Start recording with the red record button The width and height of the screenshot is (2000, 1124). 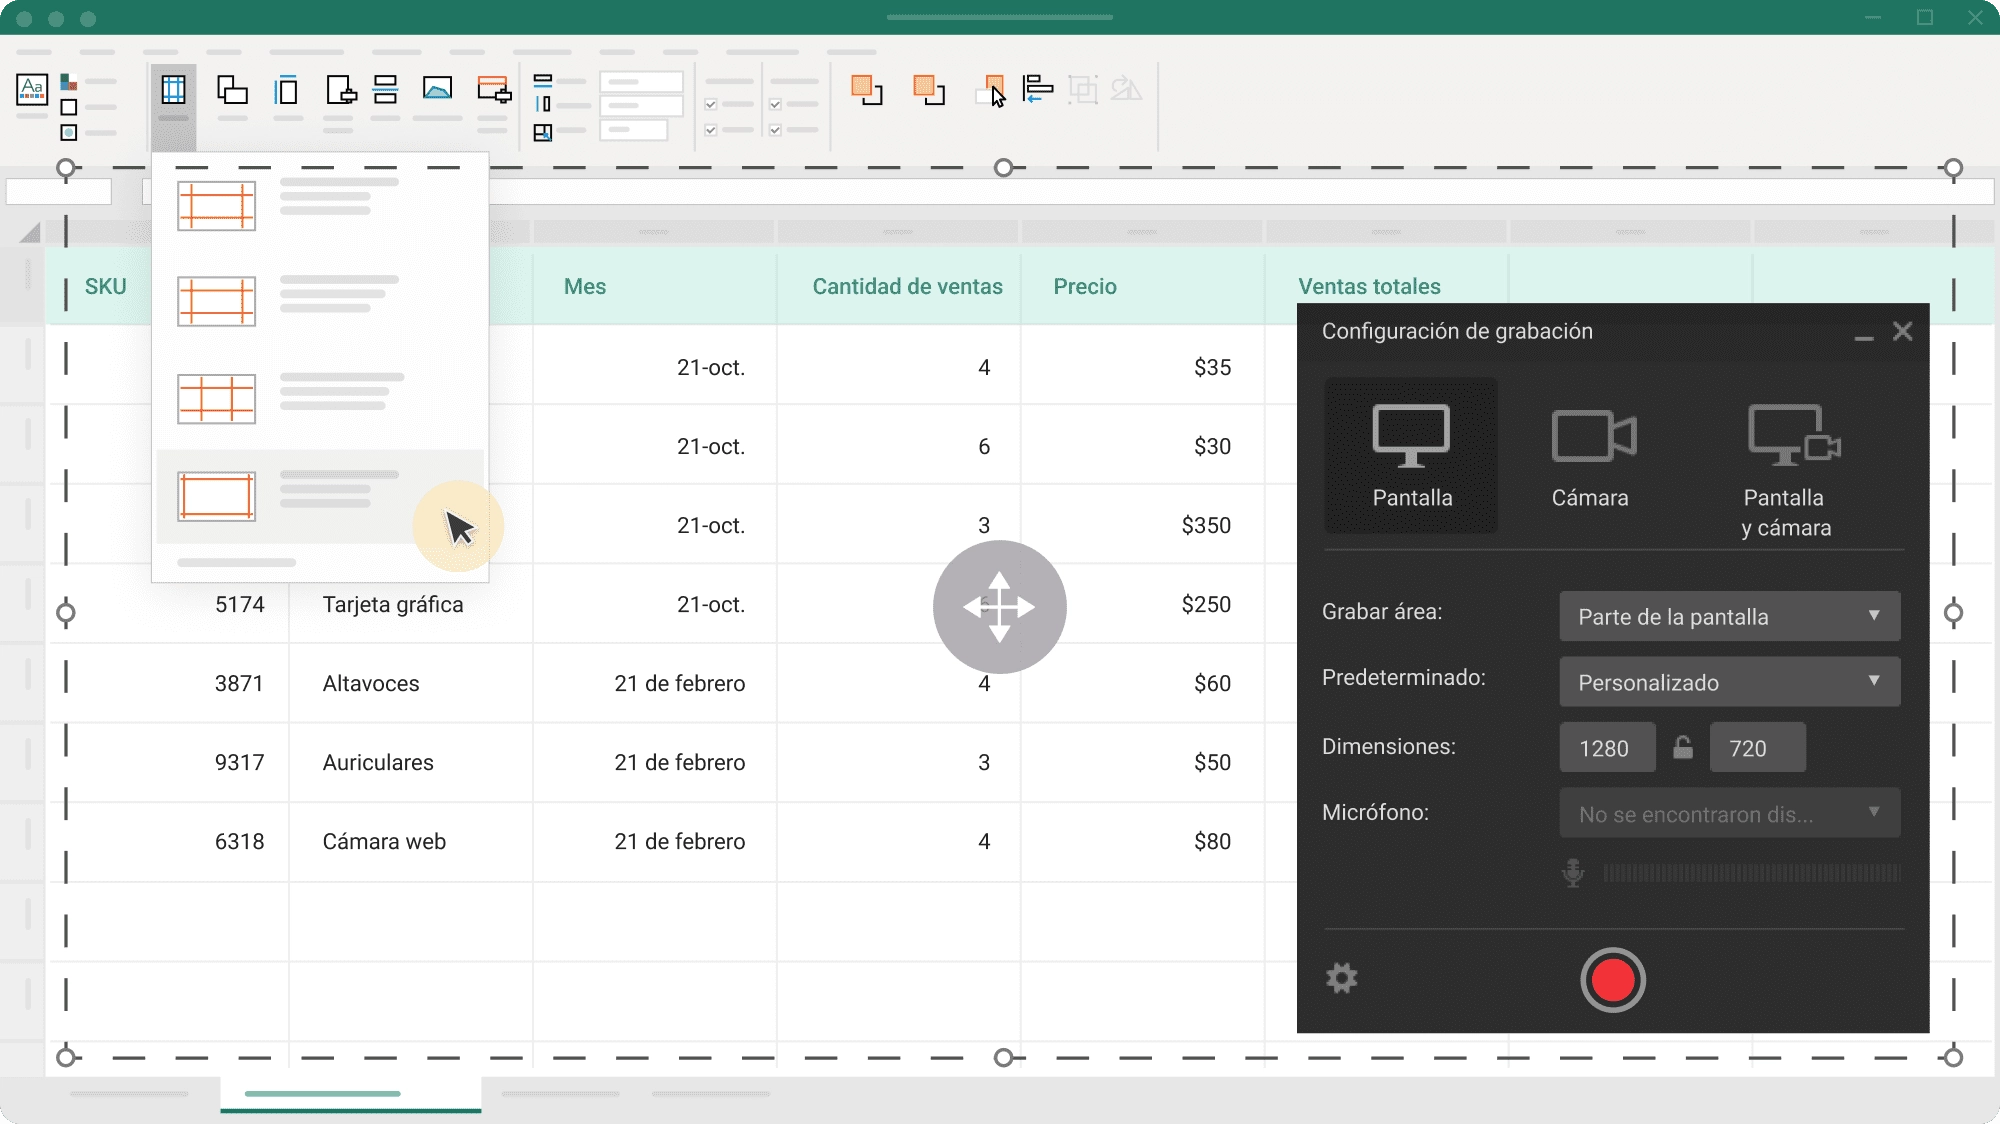coord(1612,980)
